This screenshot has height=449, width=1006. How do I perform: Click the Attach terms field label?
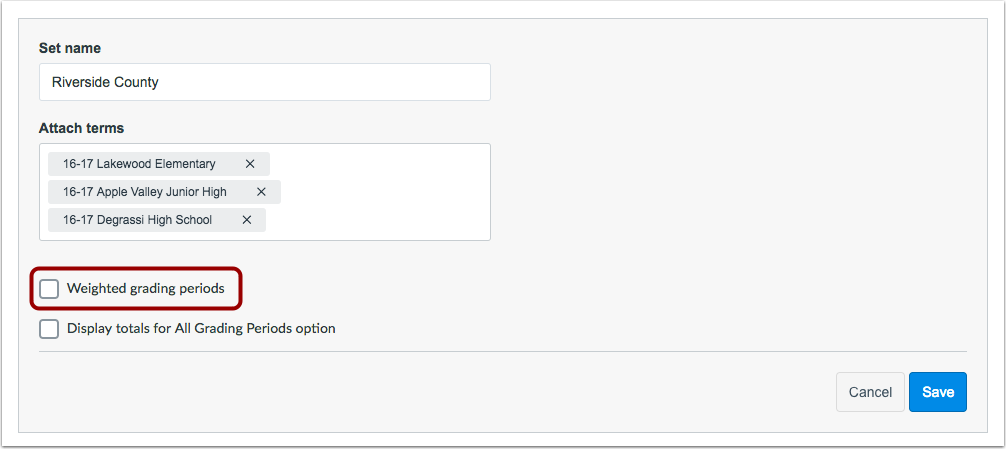click(x=81, y=128)
